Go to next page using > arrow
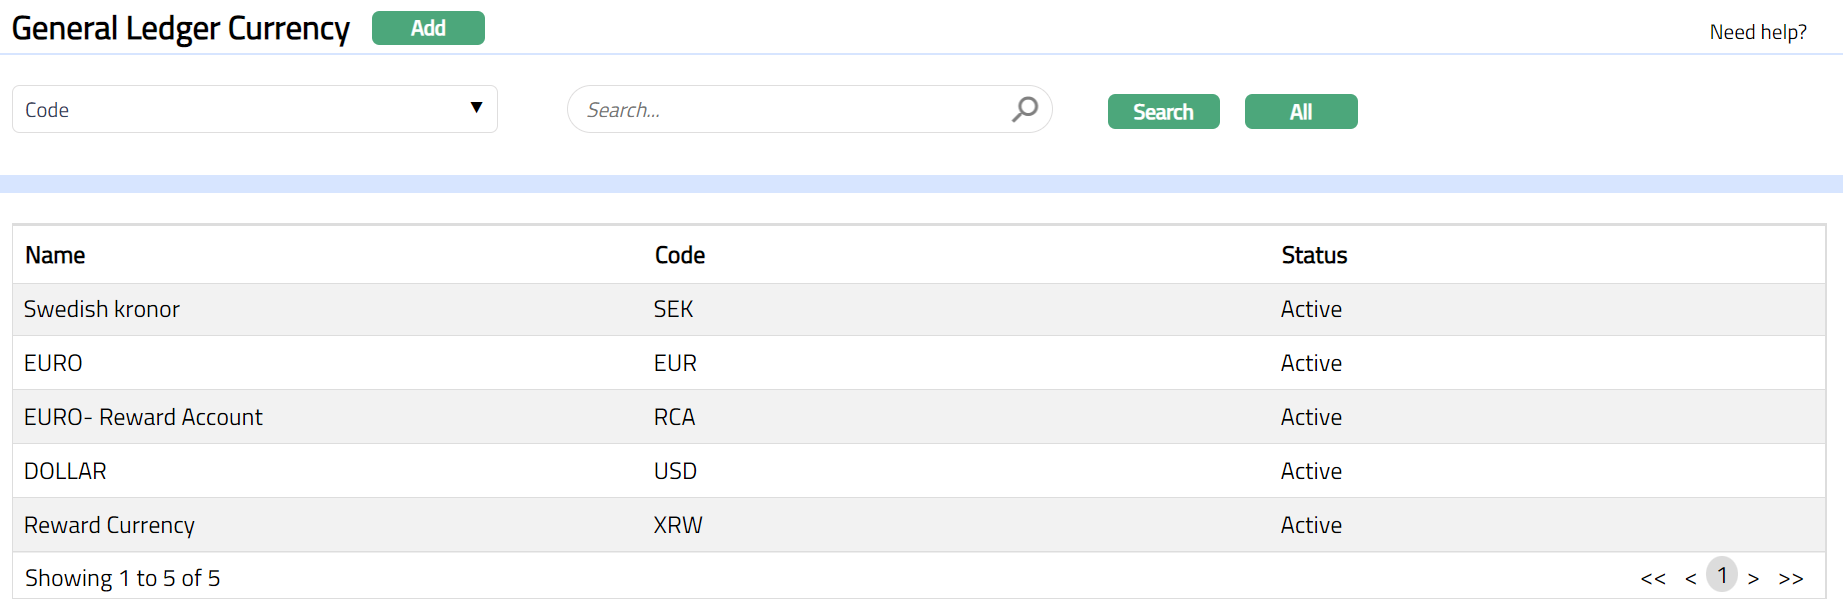 (x=1753, y=578)
